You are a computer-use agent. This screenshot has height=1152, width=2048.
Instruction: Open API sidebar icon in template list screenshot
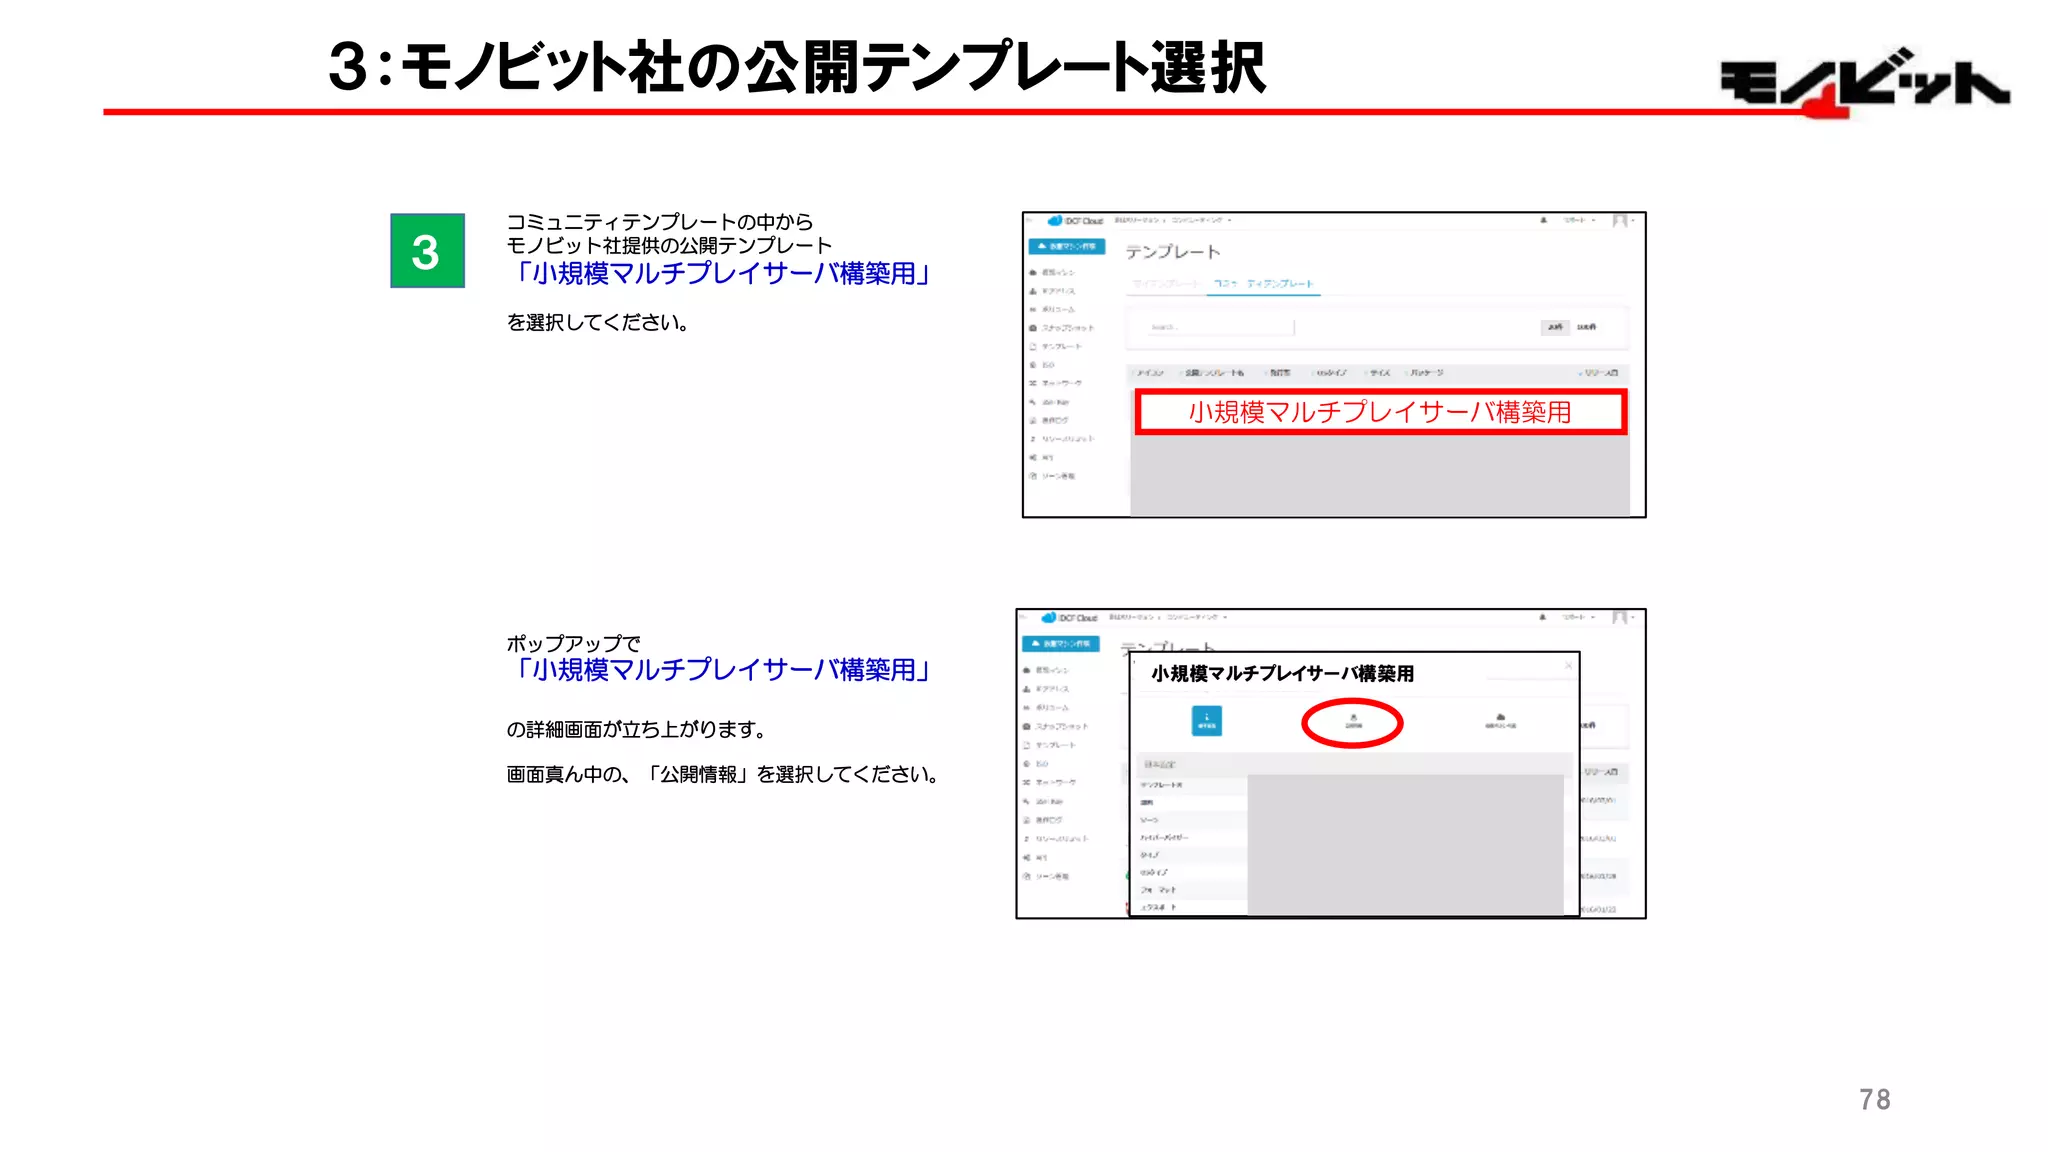point(1033,457)
